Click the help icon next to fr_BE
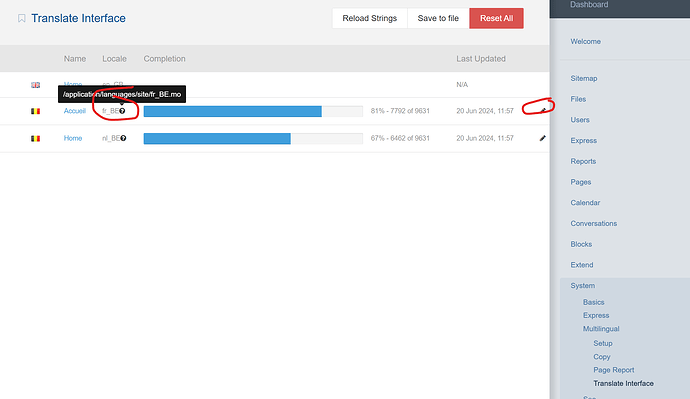The height and width of the screenshot is (399, 690). point(122,111)
